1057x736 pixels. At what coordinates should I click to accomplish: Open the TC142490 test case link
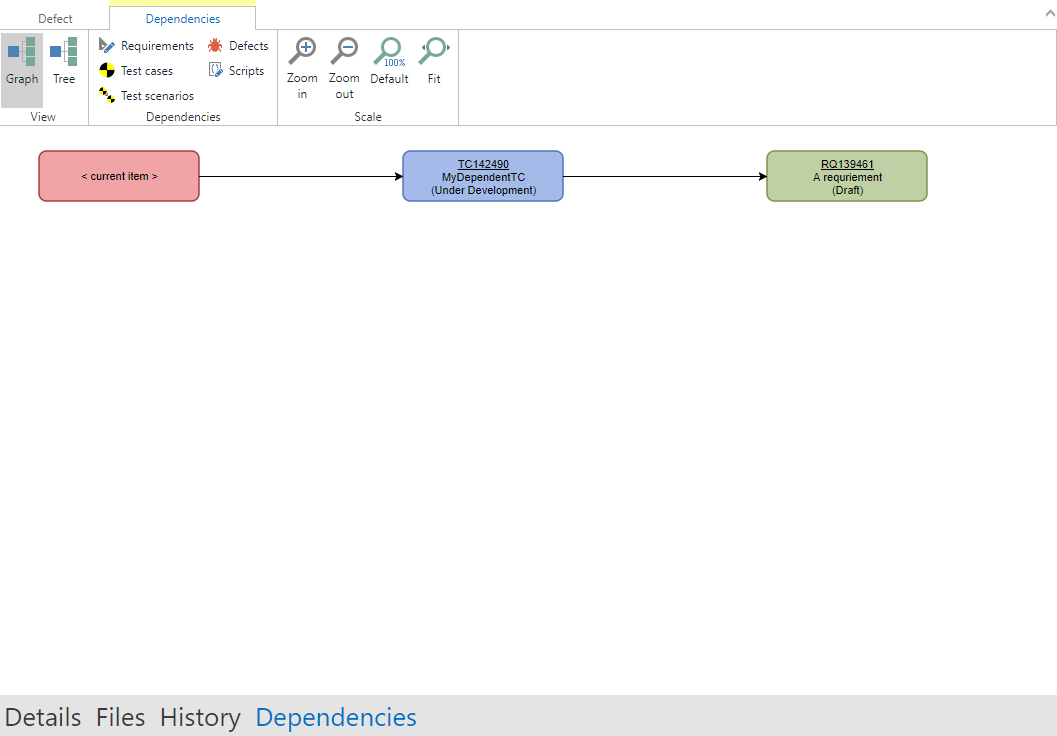483,164
